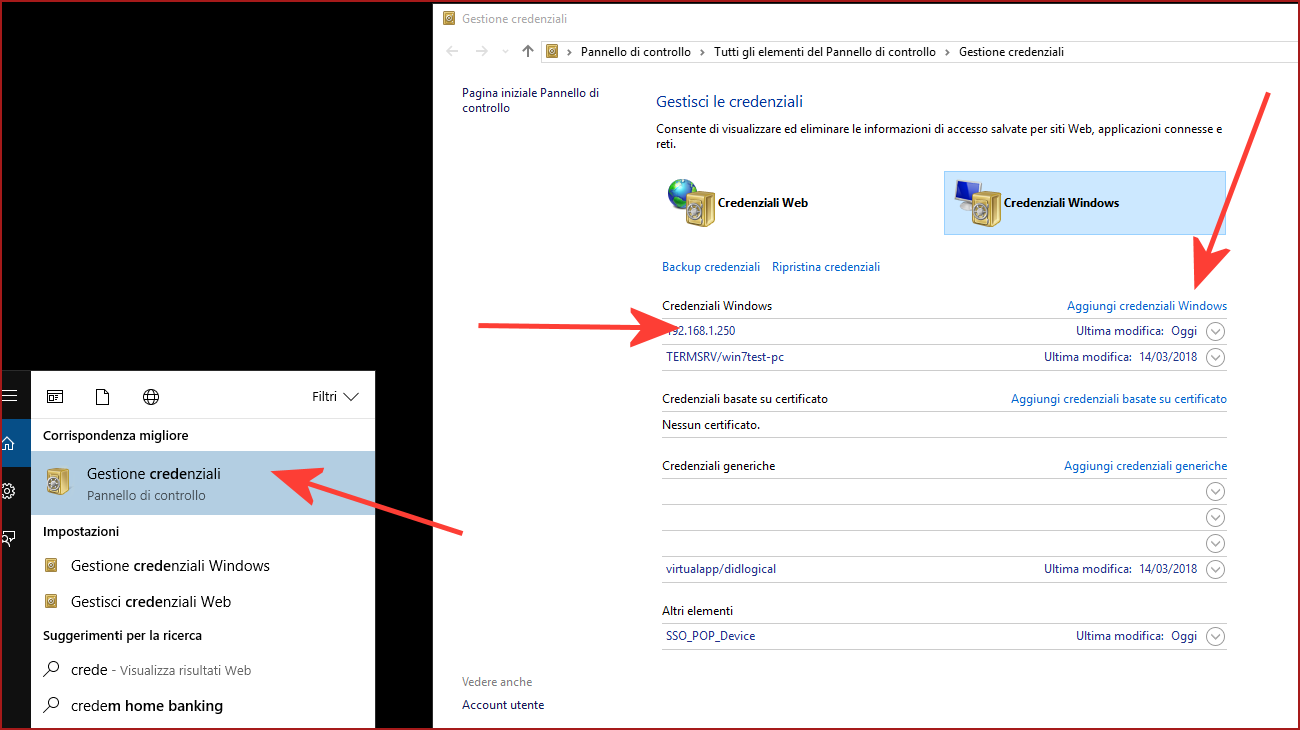Screen dimensions: 1300x730
Task: Open recent locations dropdown arrow
Action: tap(505, 52)
